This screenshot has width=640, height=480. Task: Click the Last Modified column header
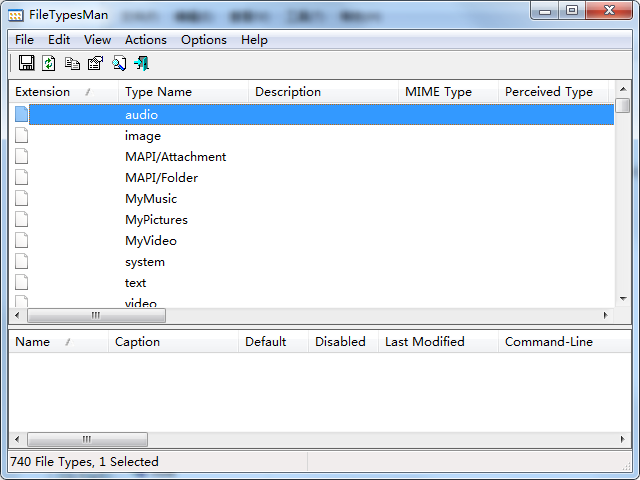click(438, 342)
